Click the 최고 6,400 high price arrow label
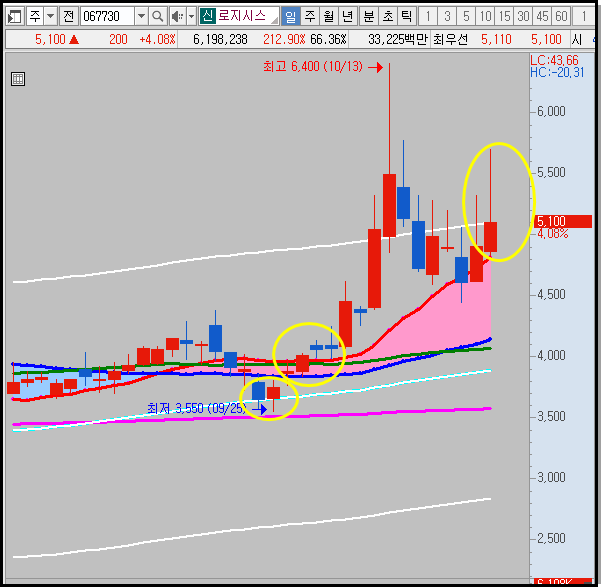 tap(323, 67)
